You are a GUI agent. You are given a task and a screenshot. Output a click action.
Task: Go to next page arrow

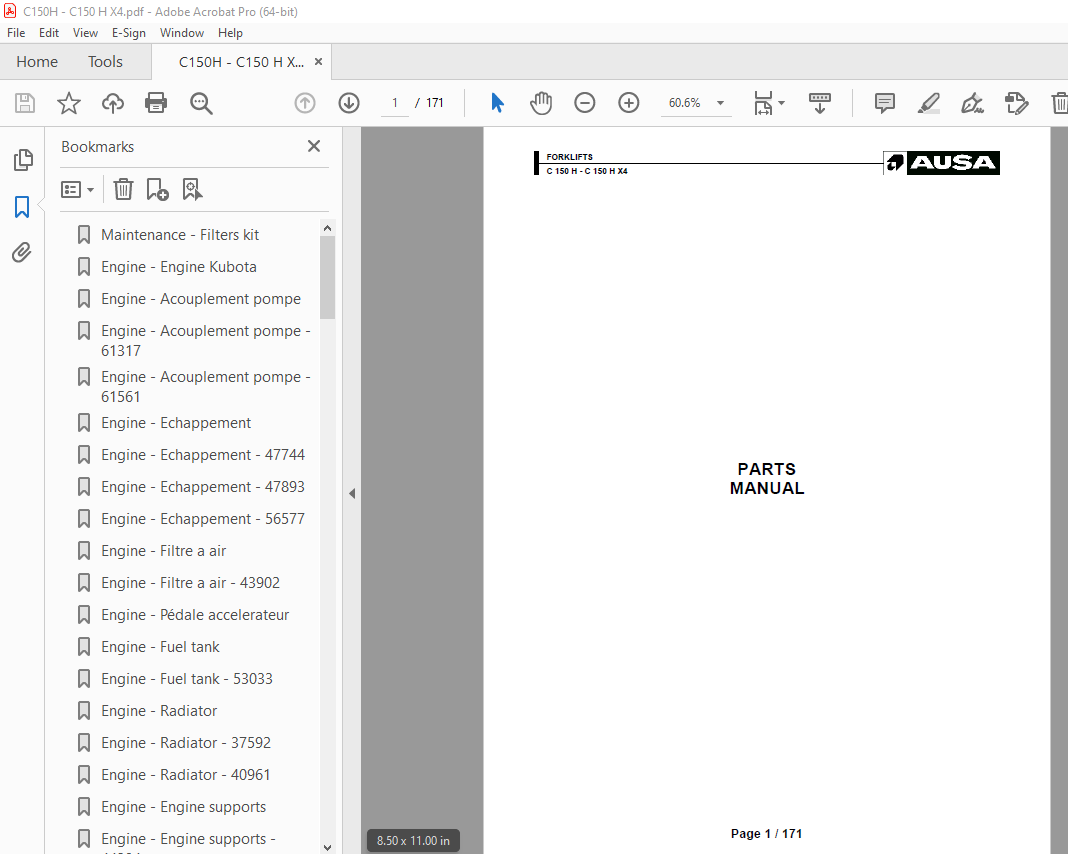point(349,103)
